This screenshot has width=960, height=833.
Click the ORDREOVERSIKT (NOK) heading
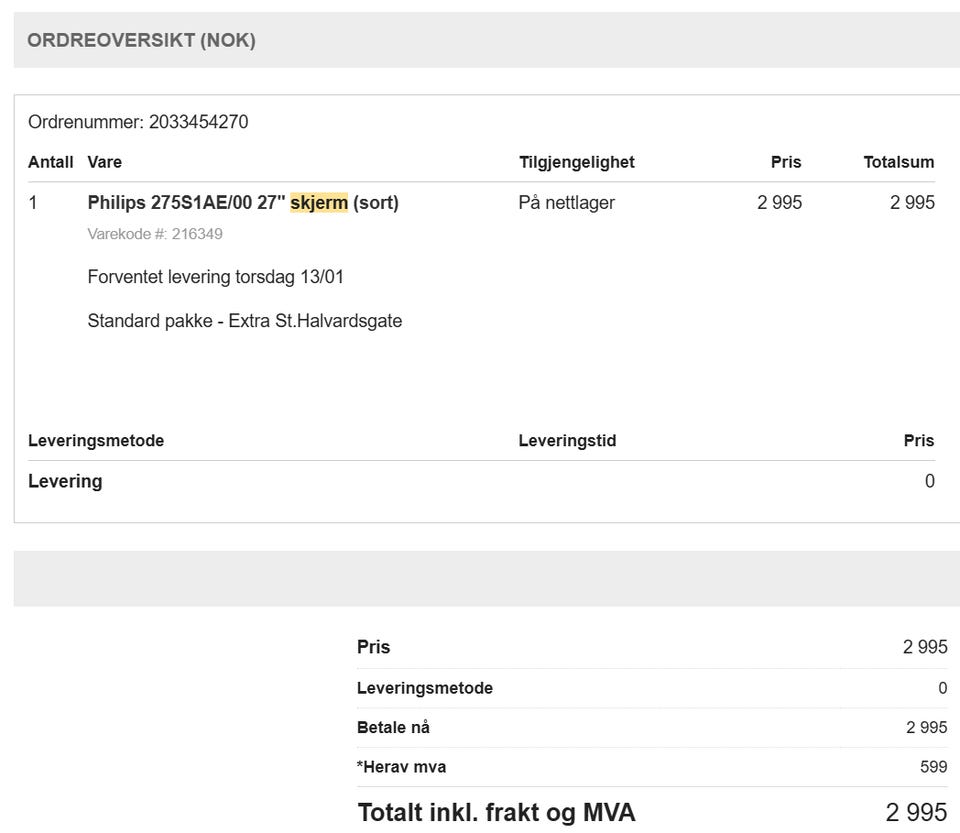[x=141, y=40]
